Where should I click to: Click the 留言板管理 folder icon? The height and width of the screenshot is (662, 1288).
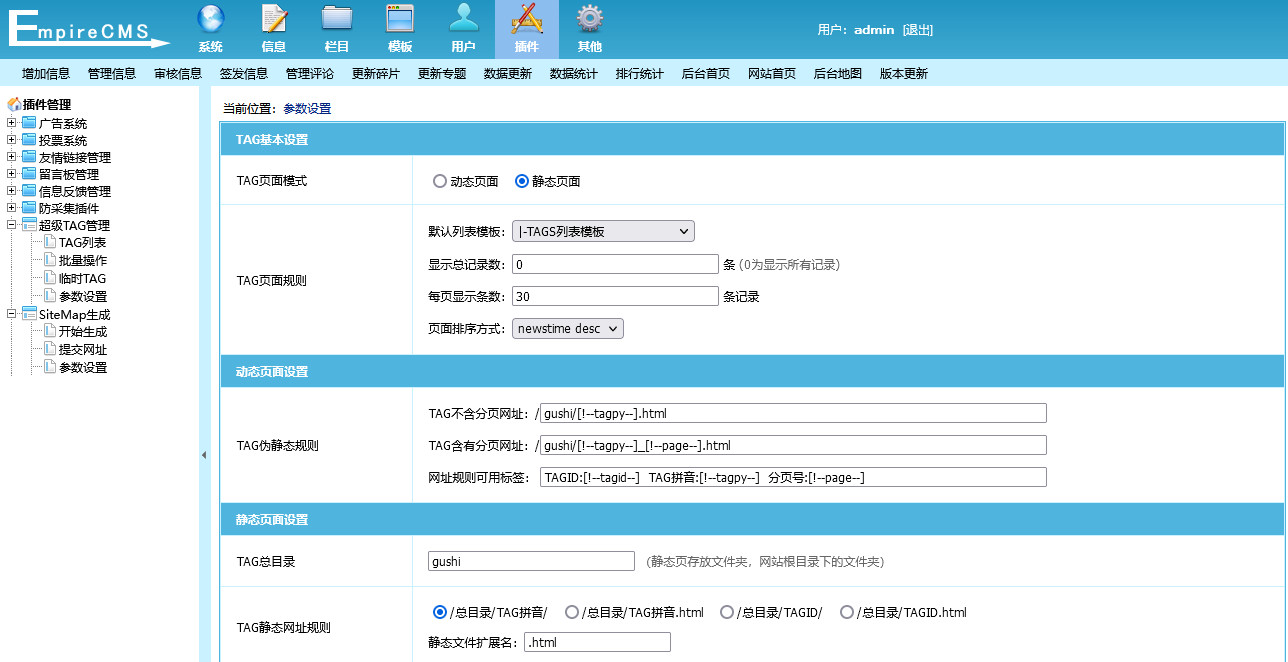[29, 174]
